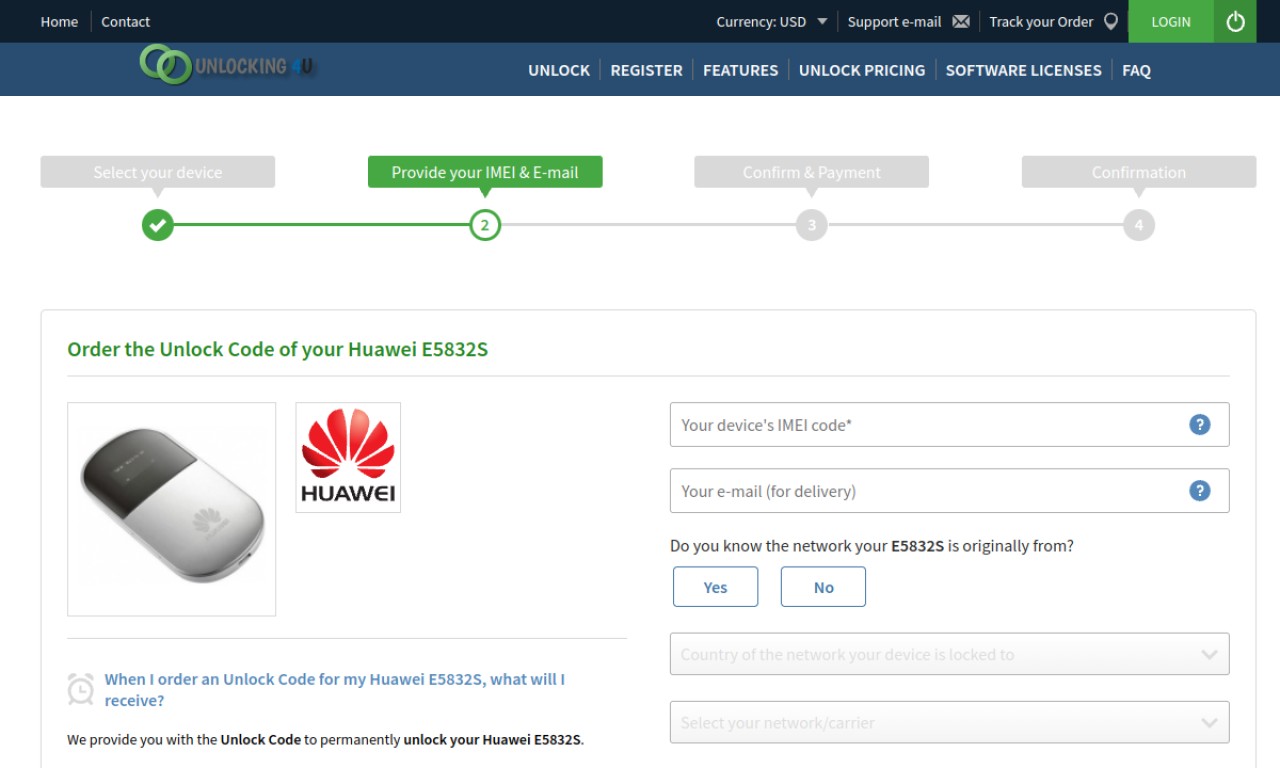1280x768 pixels.
Task: Open the Currency: USD dropdown
Action: [771, 21]
